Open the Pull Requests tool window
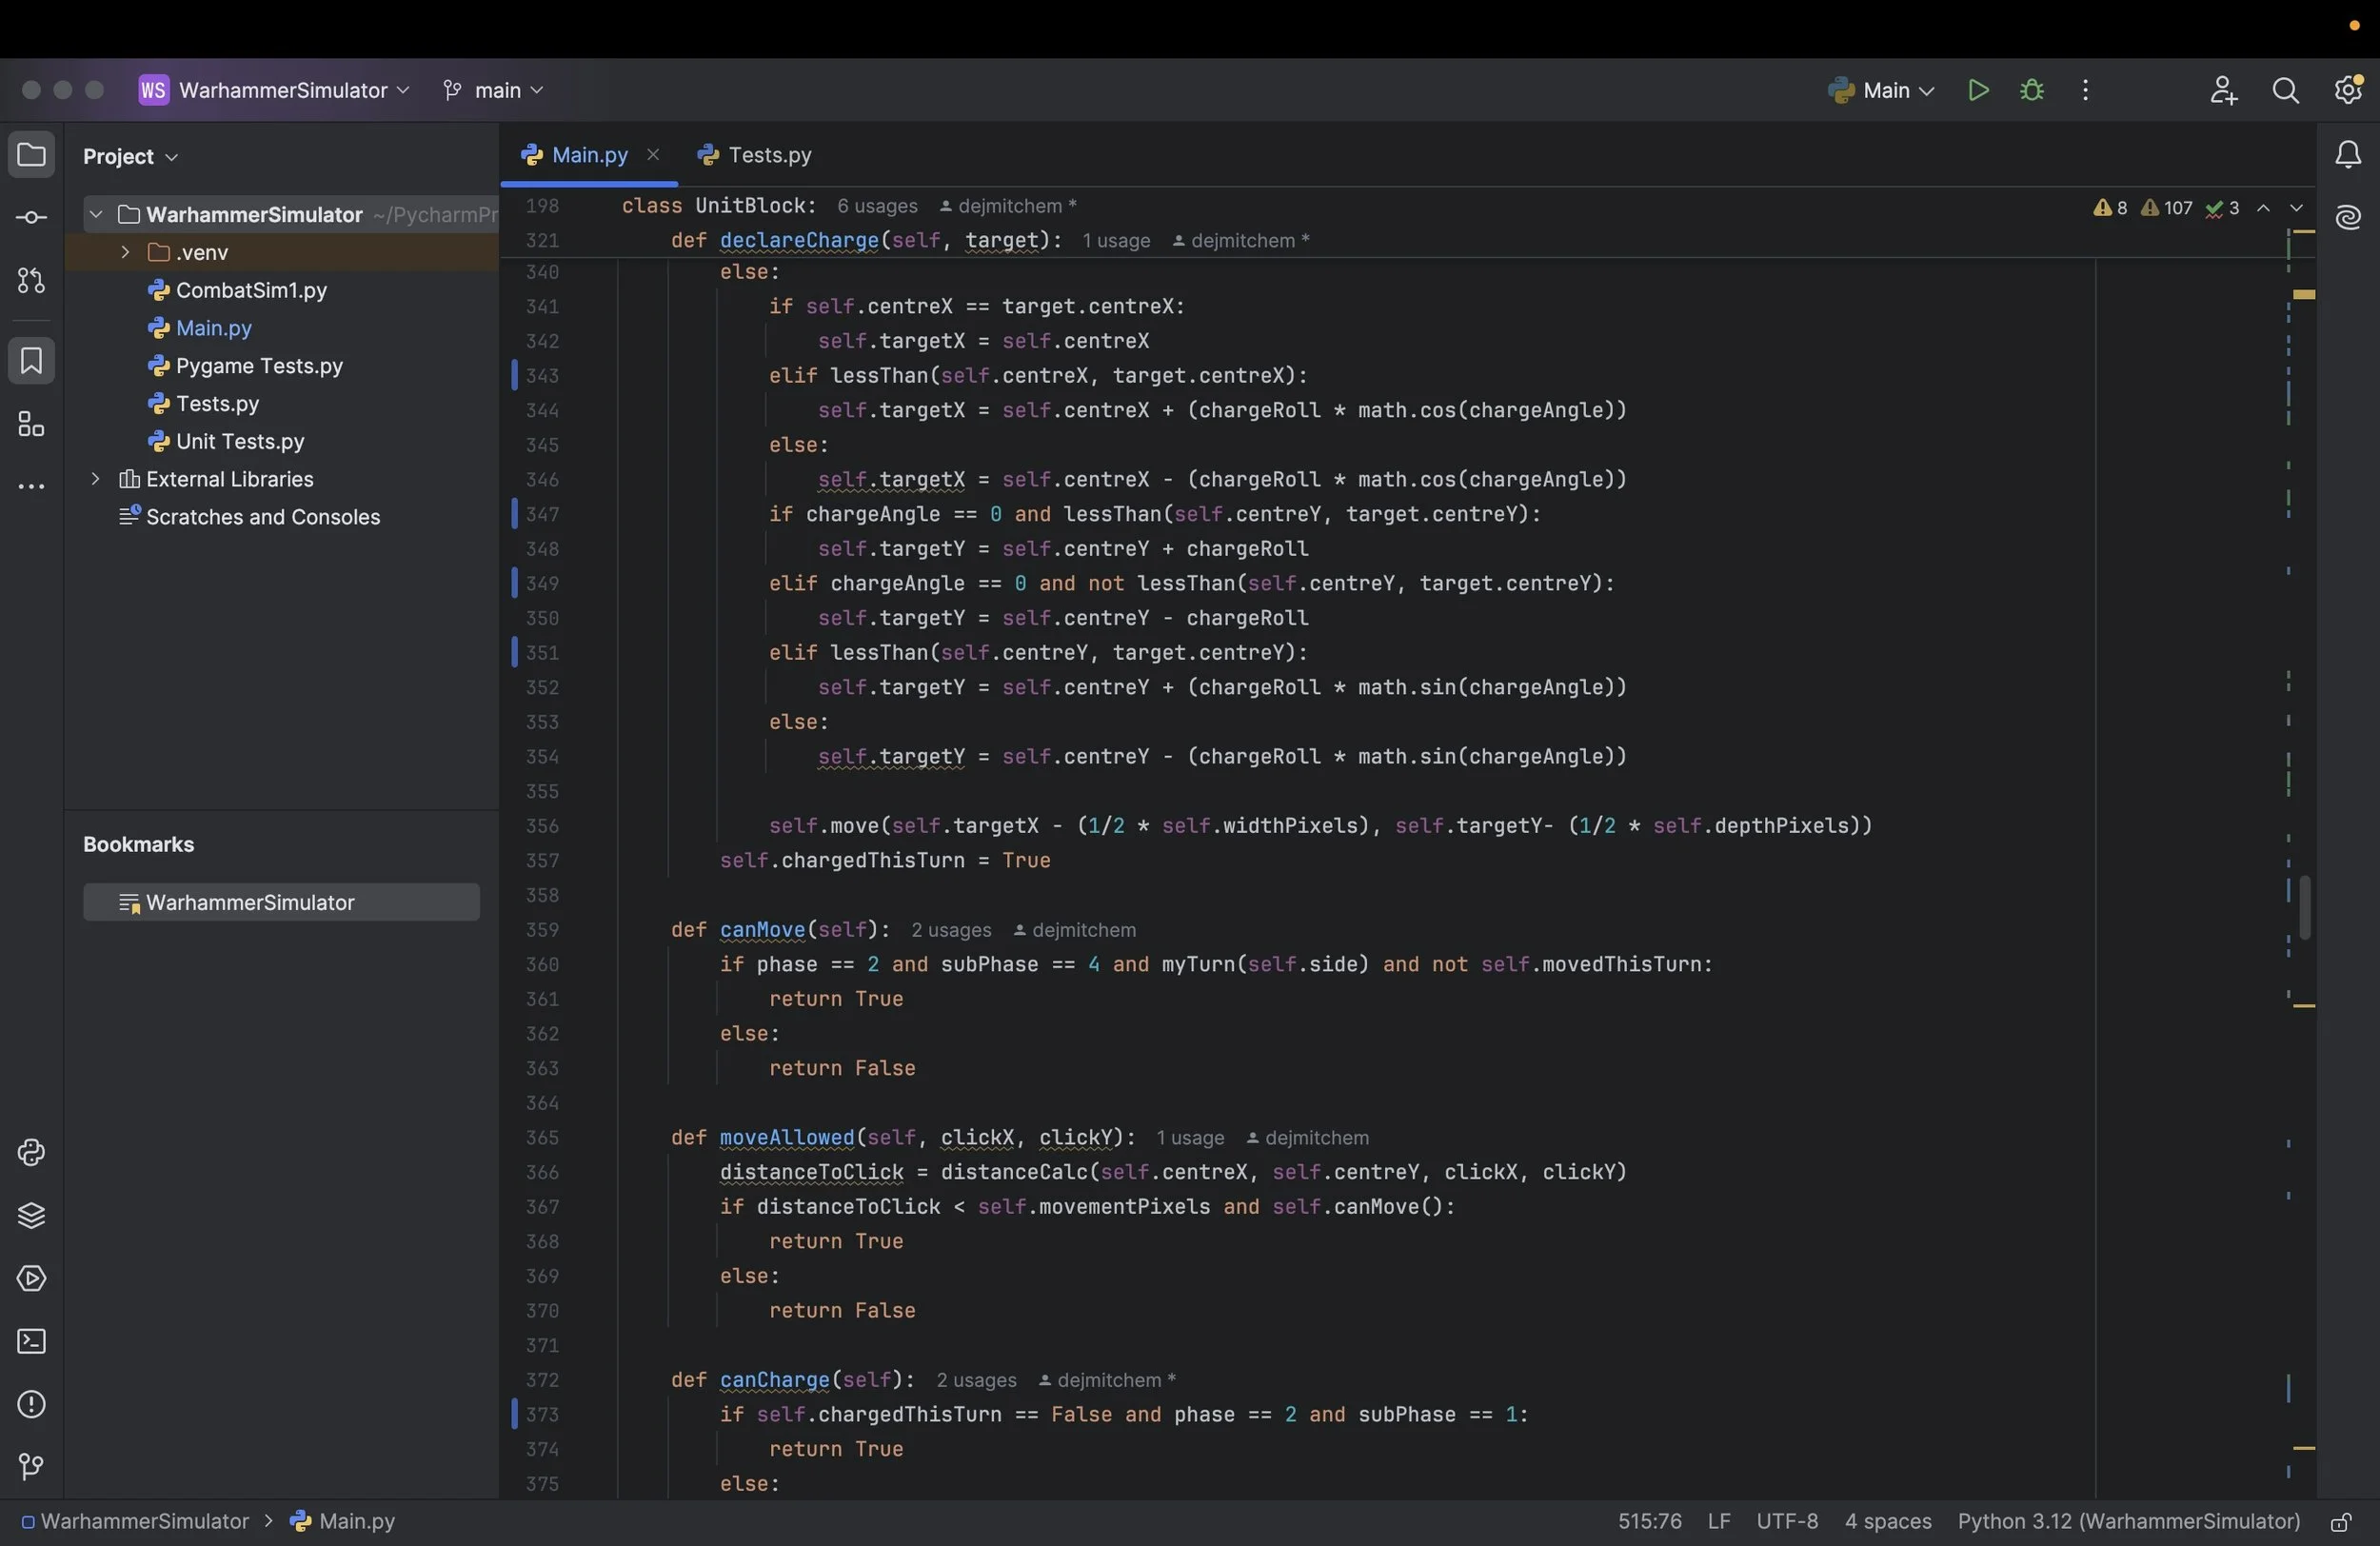 click(31, 281)
